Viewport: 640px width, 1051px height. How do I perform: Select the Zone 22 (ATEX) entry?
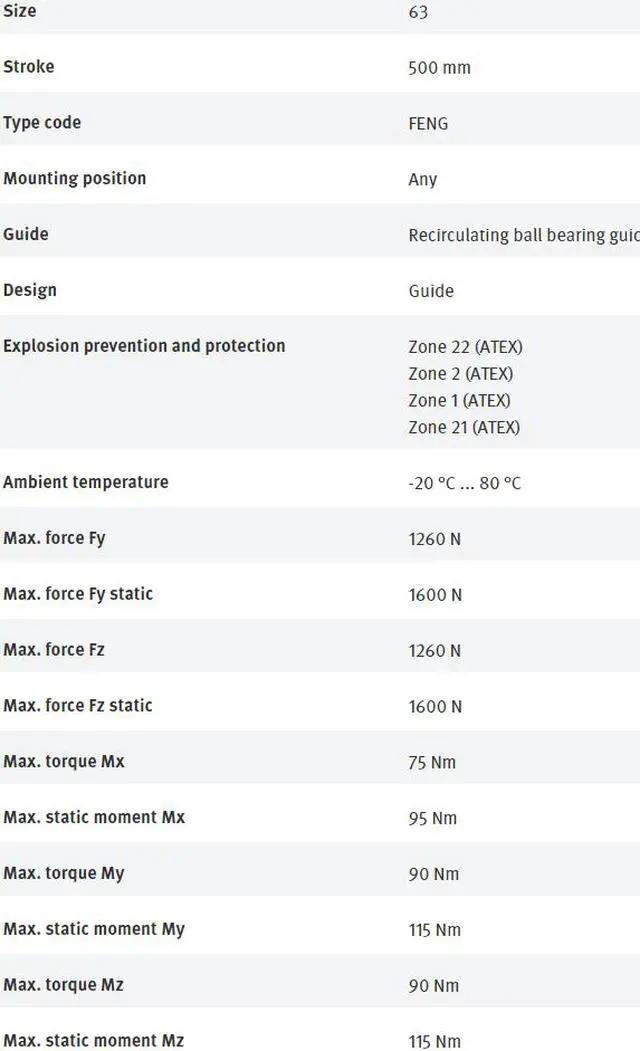point(465,347)
